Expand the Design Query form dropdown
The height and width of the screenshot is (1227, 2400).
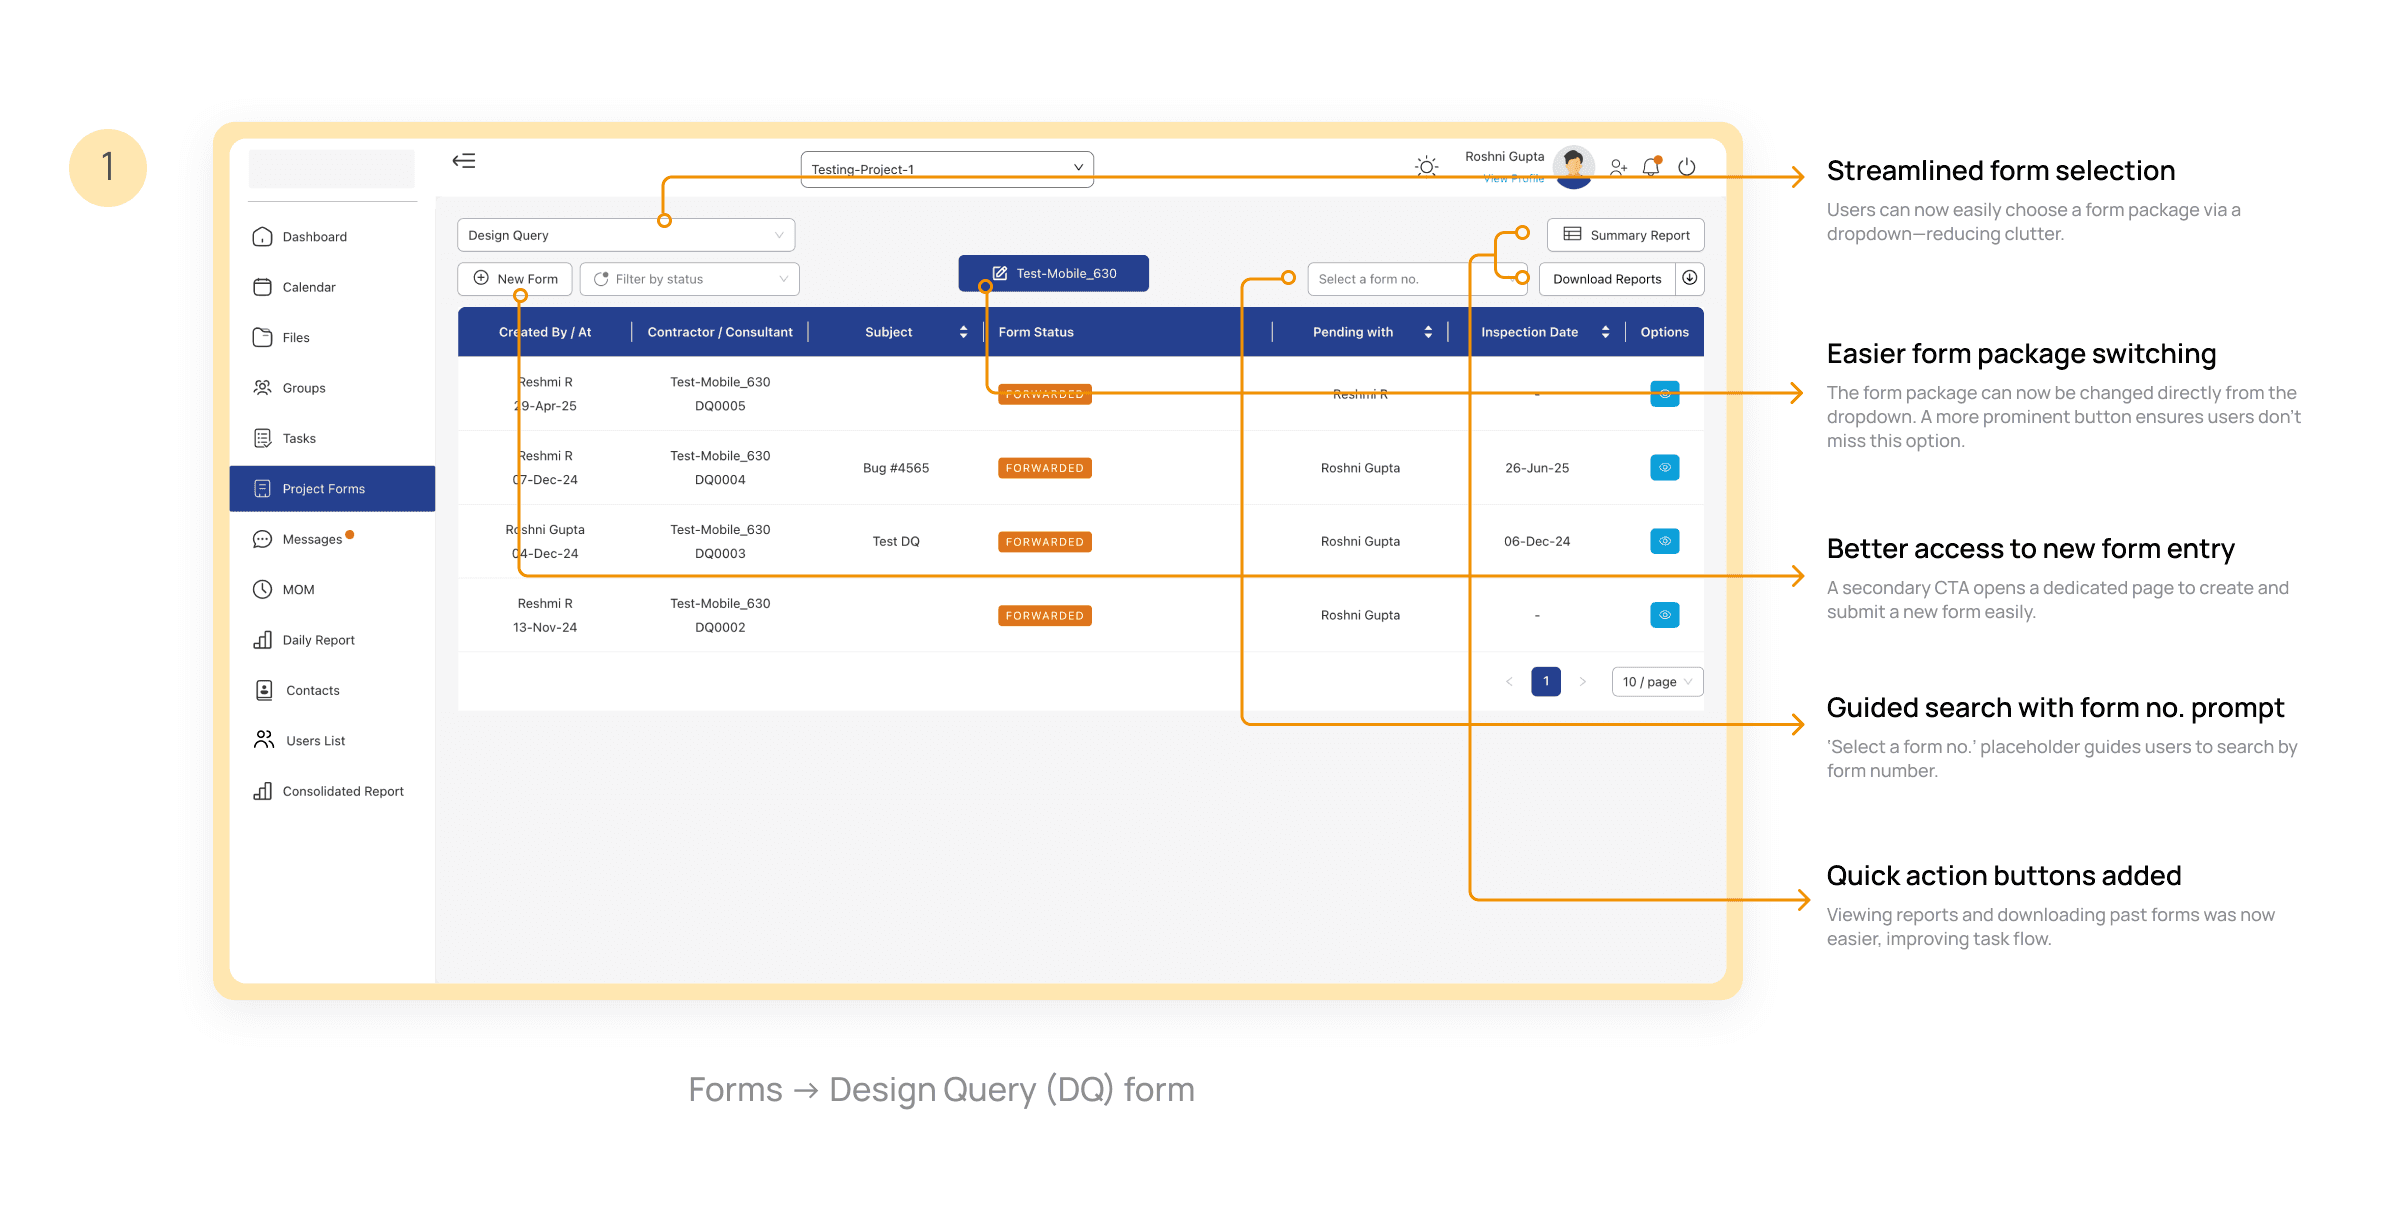coord(626,235)
